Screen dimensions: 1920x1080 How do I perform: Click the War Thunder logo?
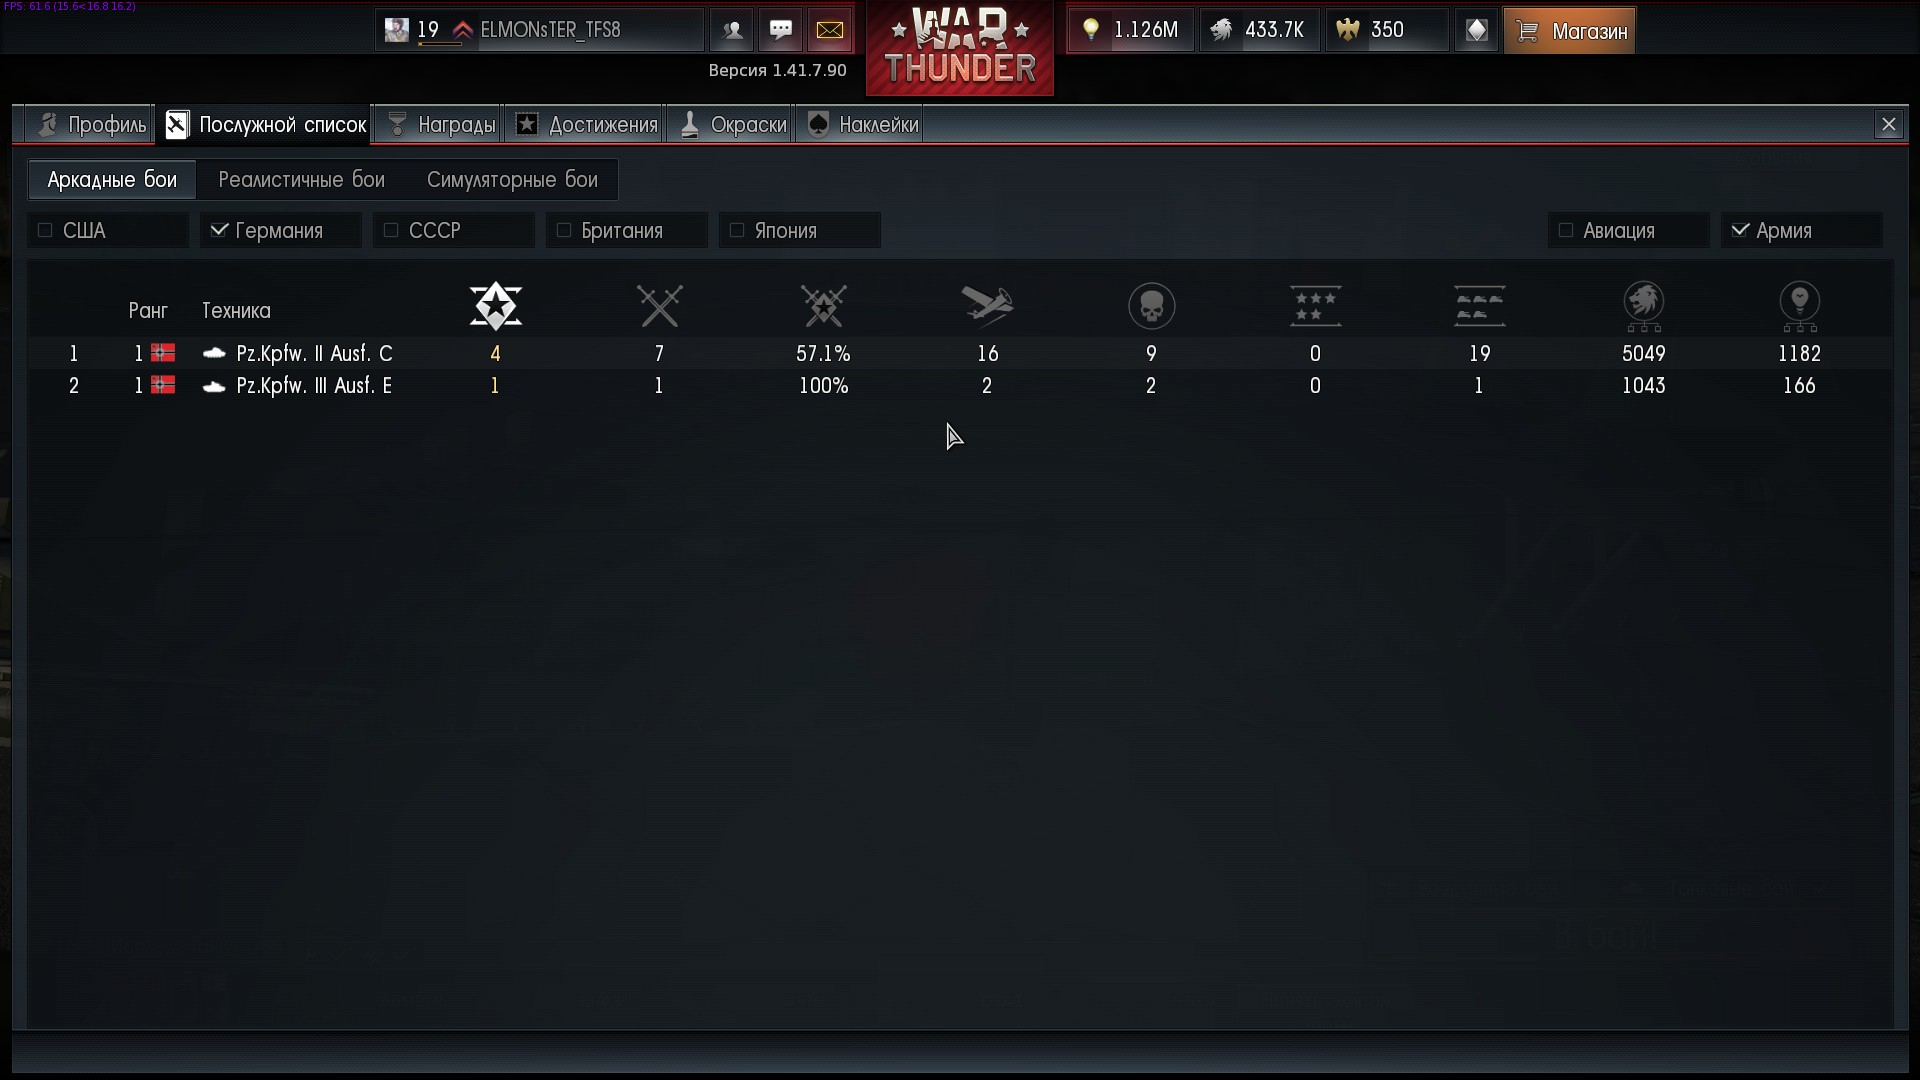pos(960,47)
